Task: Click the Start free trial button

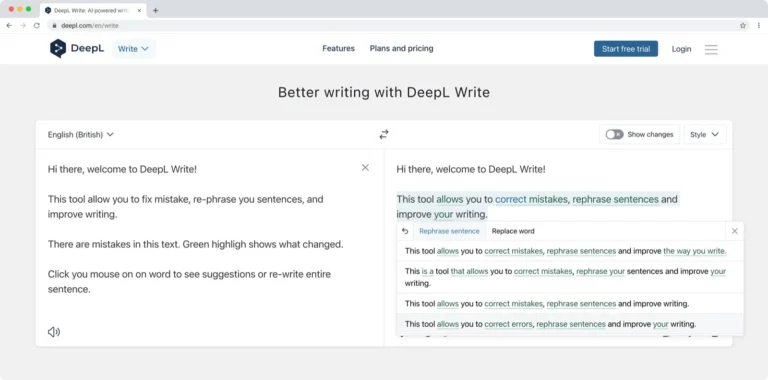Action: (626, 49)
